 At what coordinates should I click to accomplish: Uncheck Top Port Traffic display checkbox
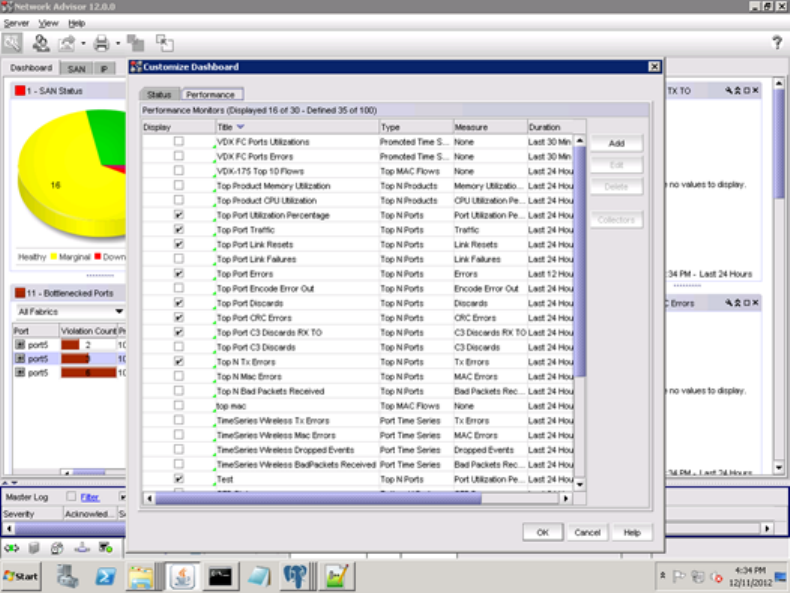pos(179,230)
